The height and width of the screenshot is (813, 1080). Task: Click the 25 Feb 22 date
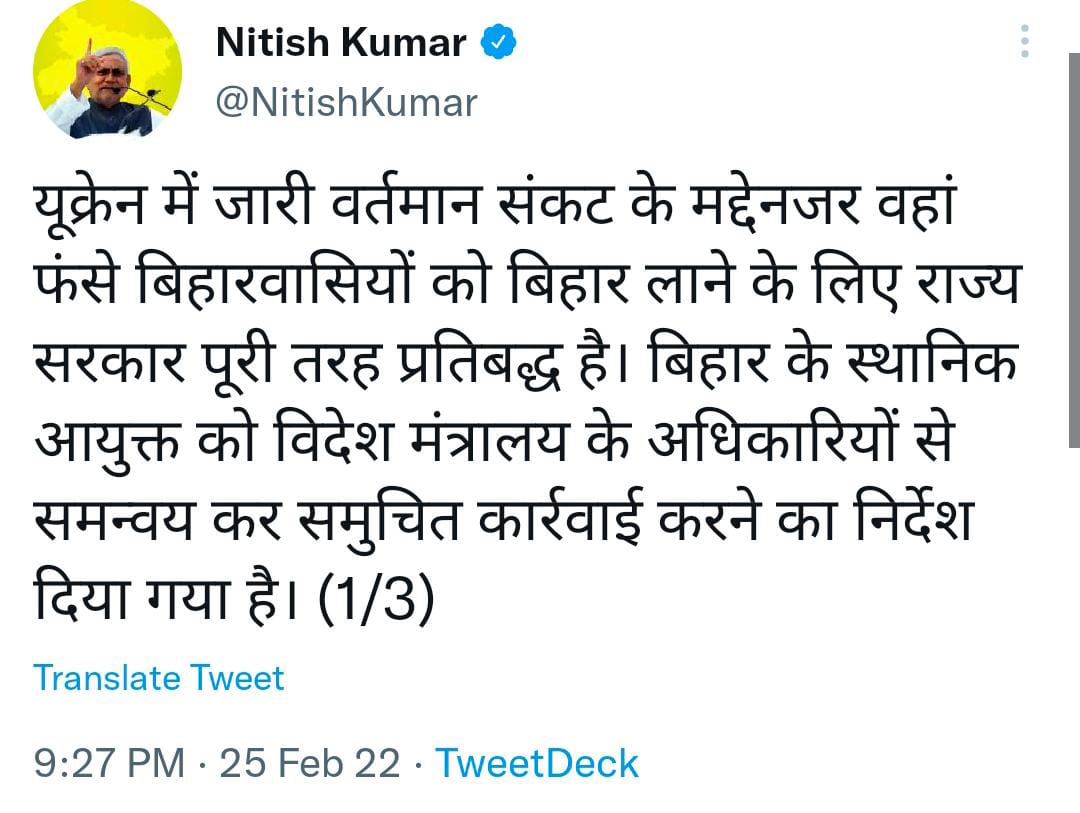(x=309, y=763)
